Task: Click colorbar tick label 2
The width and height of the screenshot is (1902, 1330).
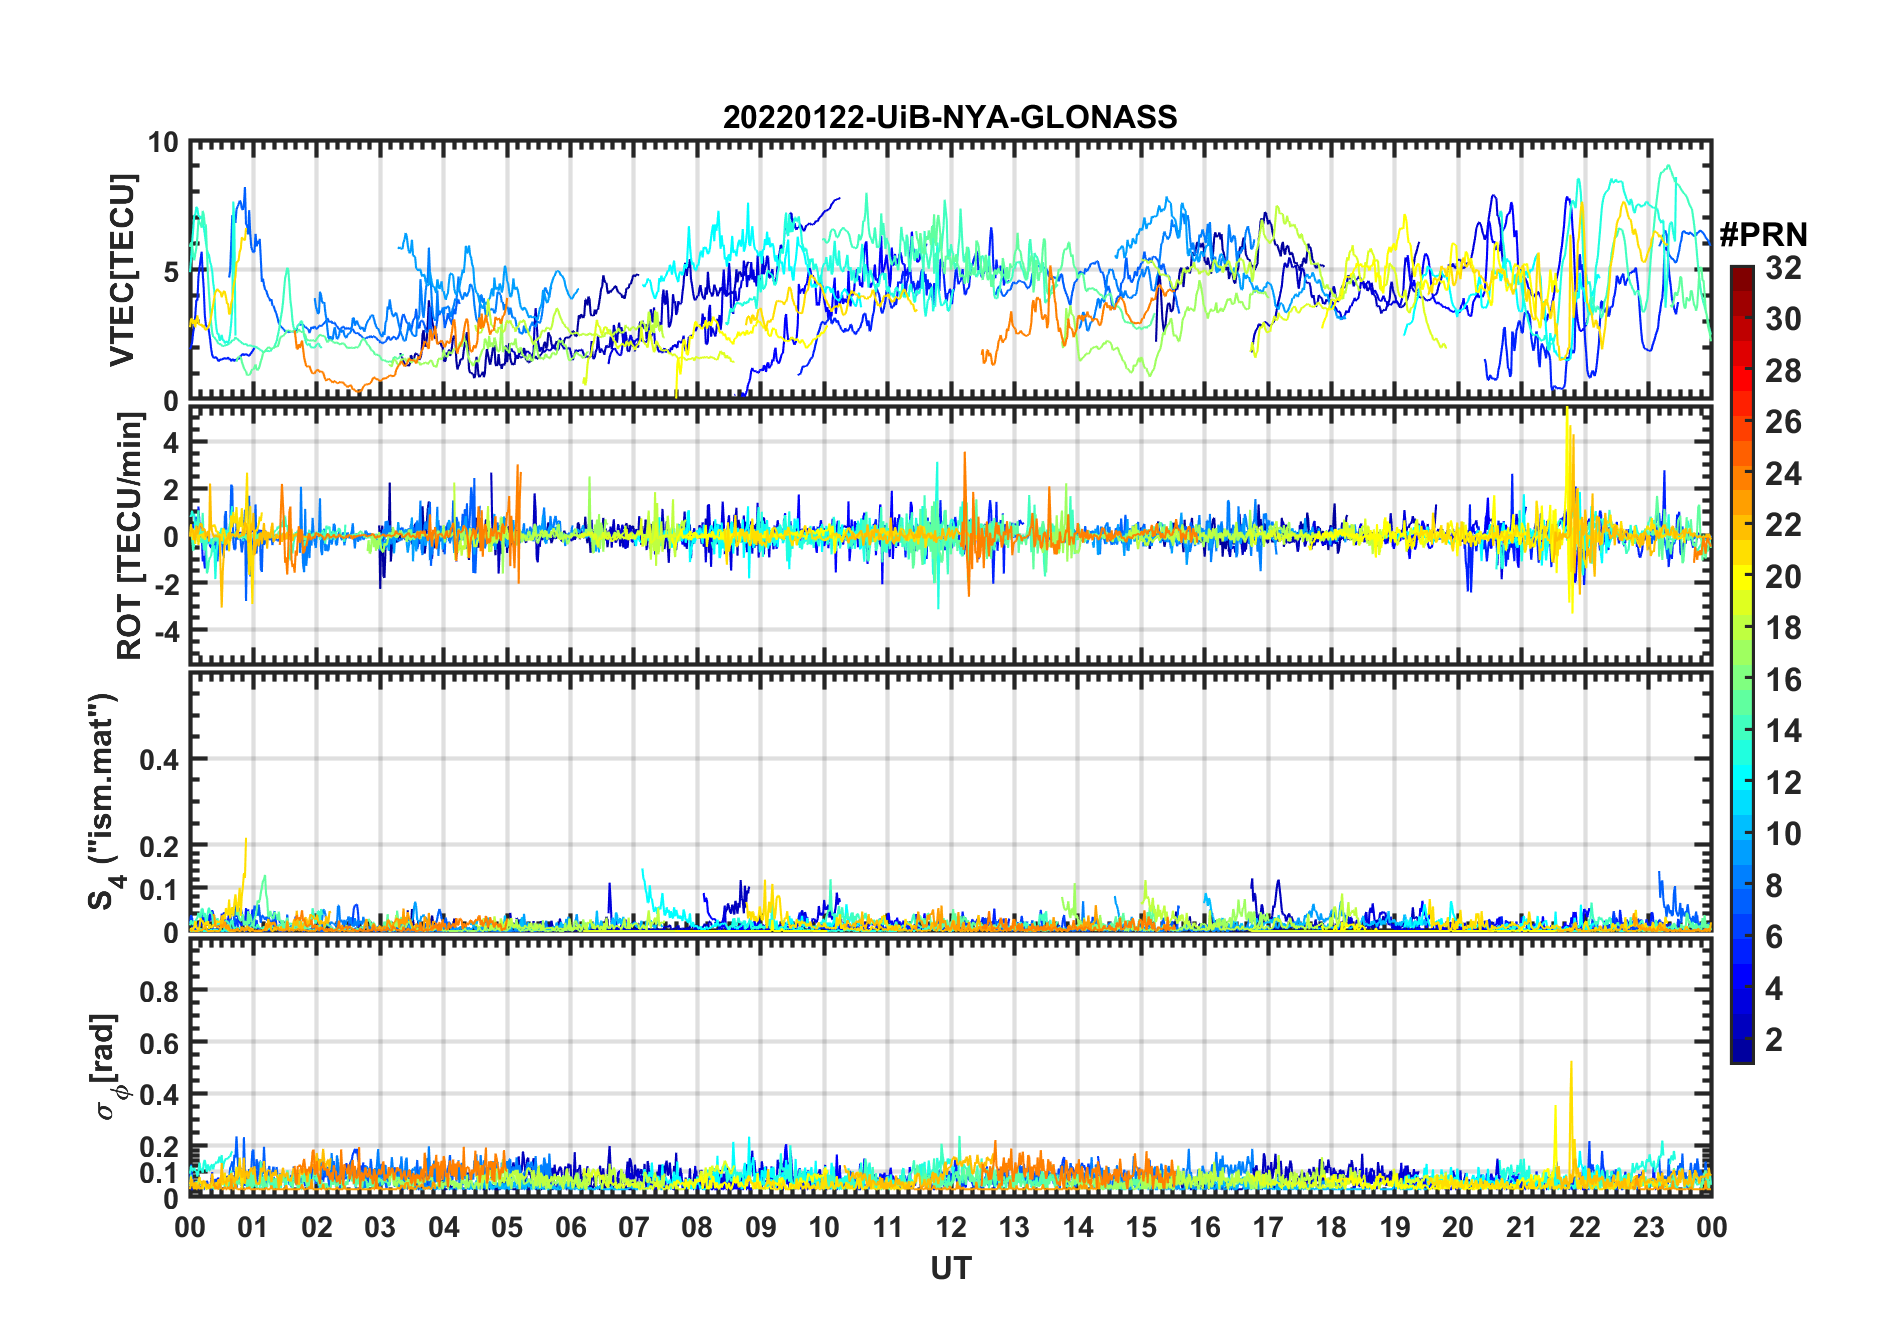Action: 1774,1040
